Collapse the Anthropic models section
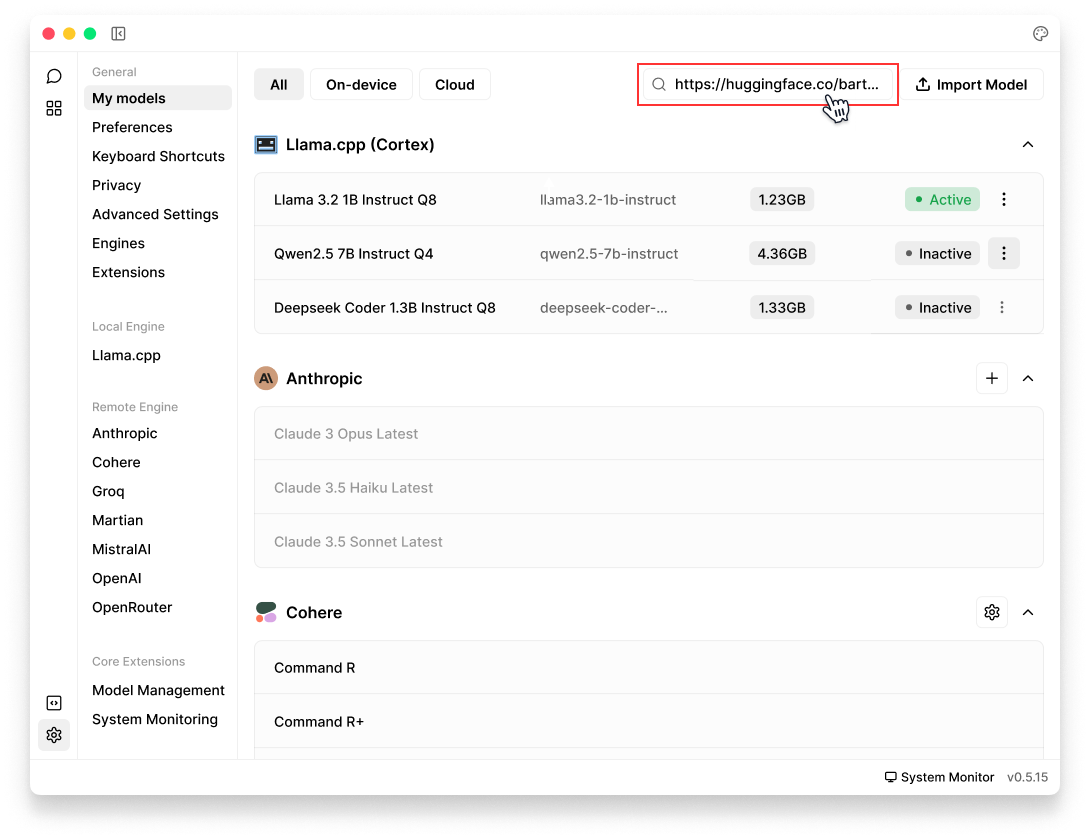The height and width of the screenshot is (840, 1090). click(1027, 379)
